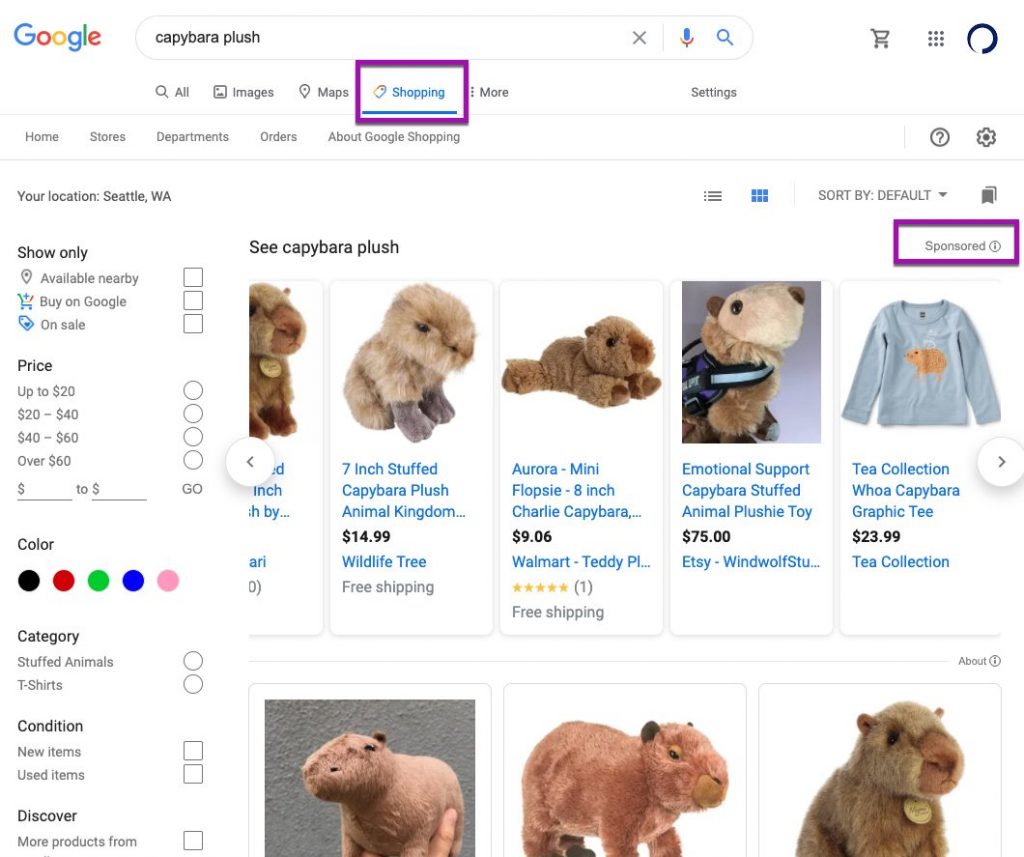Click the Google logo

(57, 37)
